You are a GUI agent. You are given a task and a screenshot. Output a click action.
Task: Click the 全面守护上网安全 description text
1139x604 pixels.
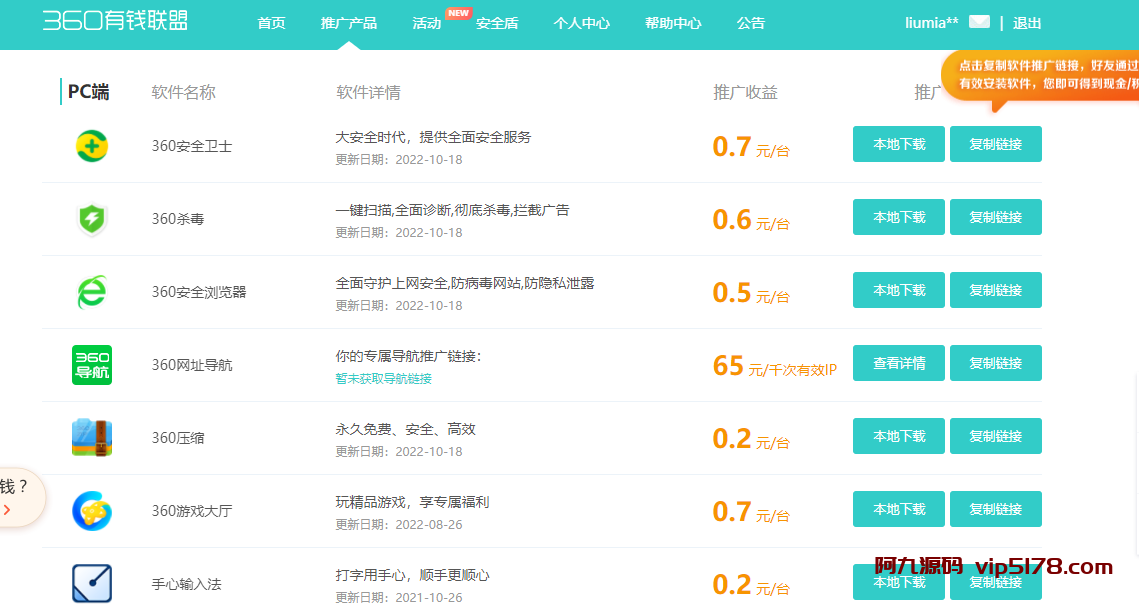[464, 283]
